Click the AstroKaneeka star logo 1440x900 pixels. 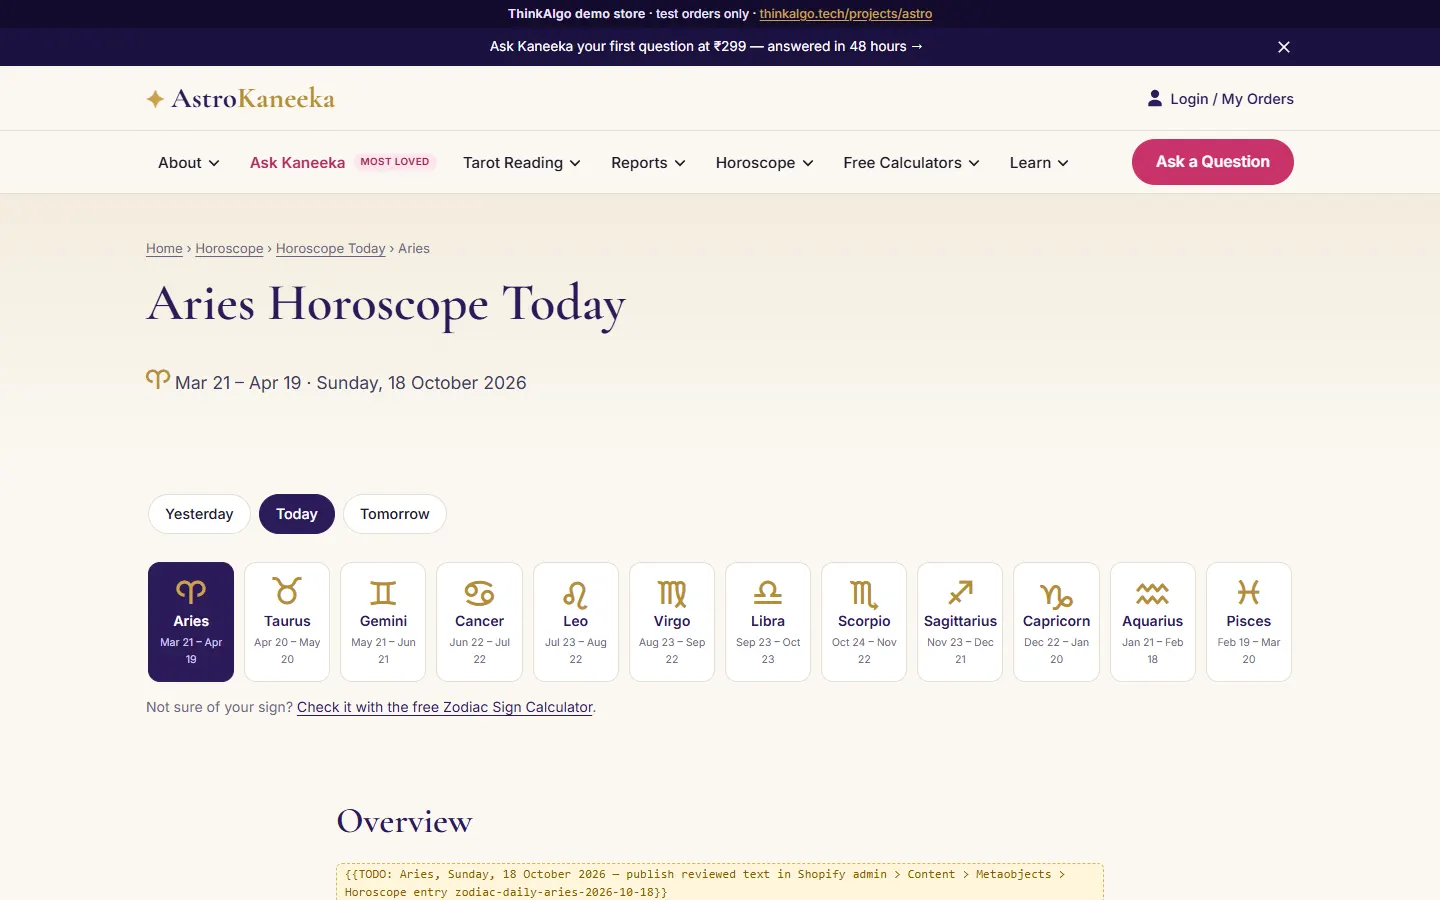coord(241,98)
